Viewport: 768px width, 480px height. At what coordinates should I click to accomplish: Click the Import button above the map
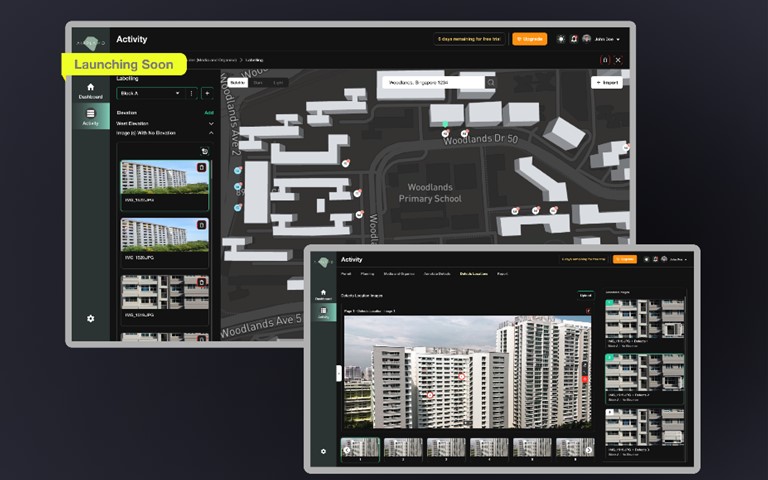pos(606,82)
